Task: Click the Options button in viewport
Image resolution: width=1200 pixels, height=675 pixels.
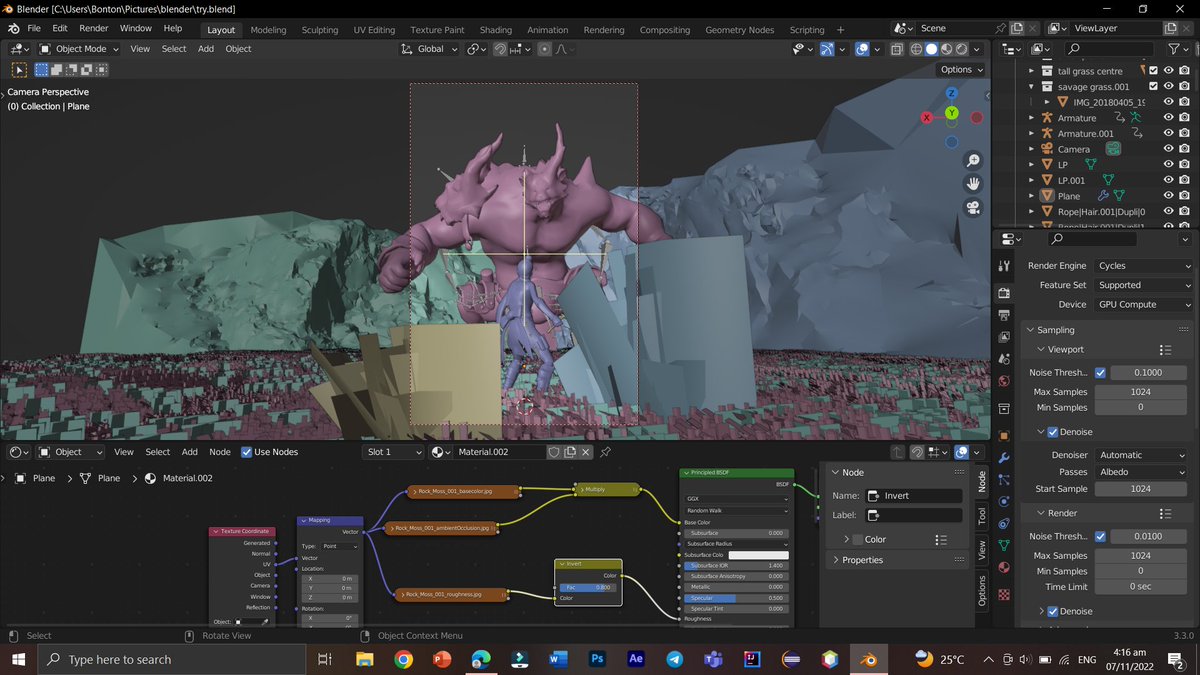Action: tap(961, 69)
